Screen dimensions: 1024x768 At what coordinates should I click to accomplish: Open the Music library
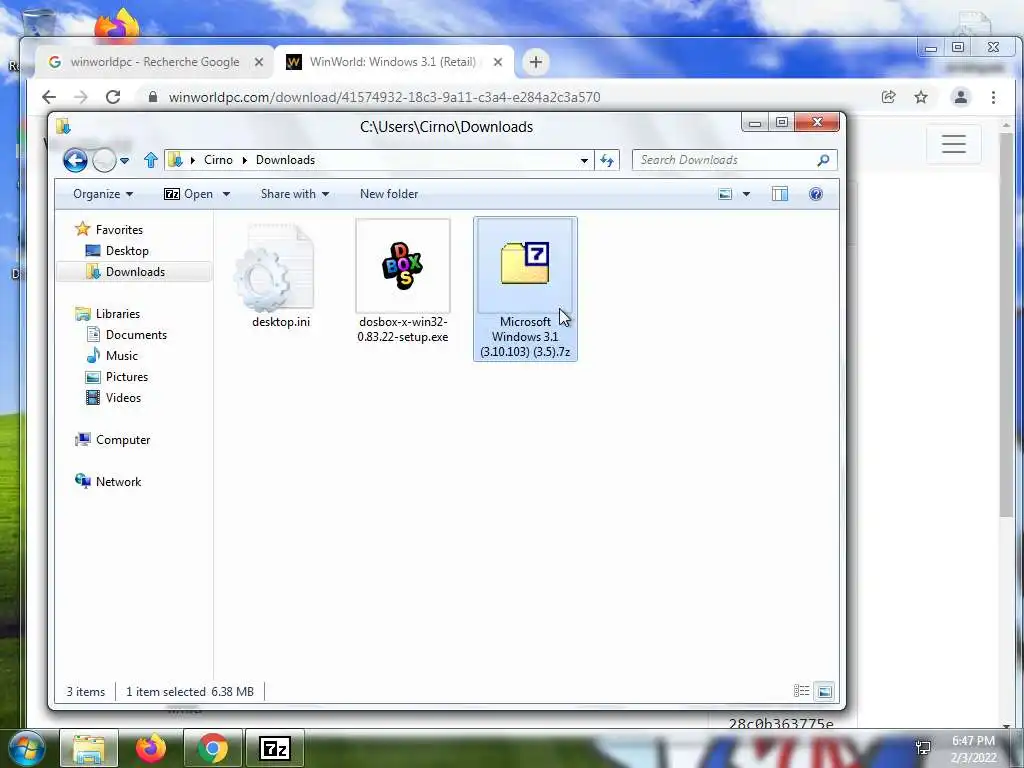point(112,356)
